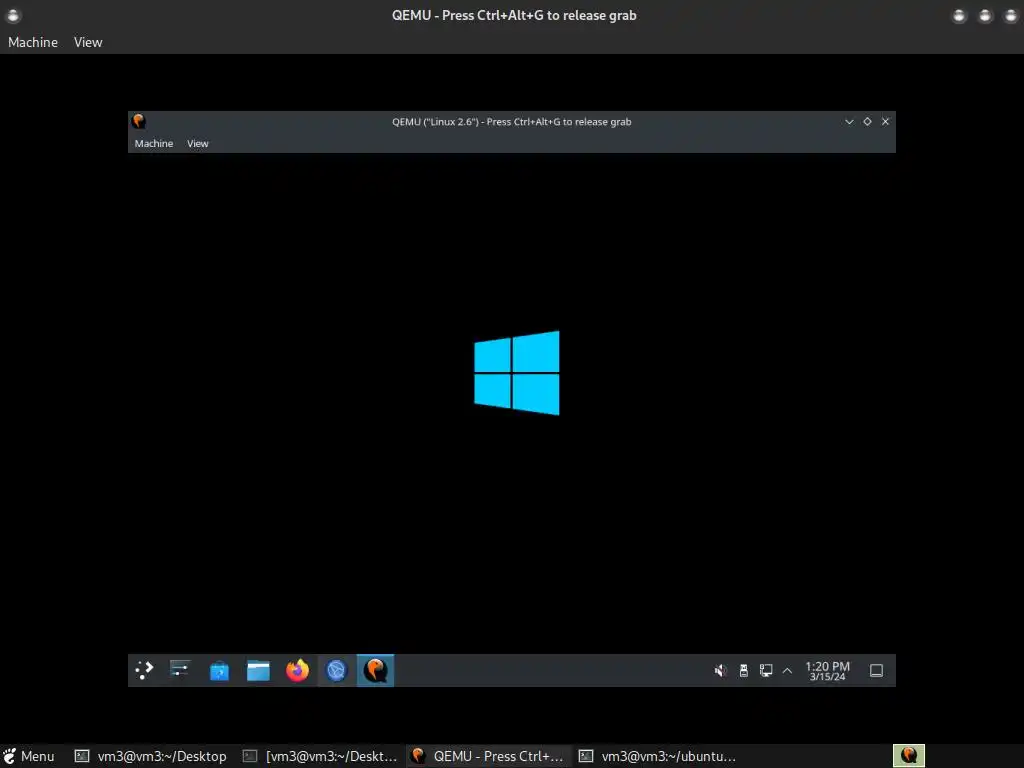This screenshot has width=1024, height=768.
Task: Select QEMU - Press Ctrl+... taskbar entry
Action: click(x=488, y=756)
